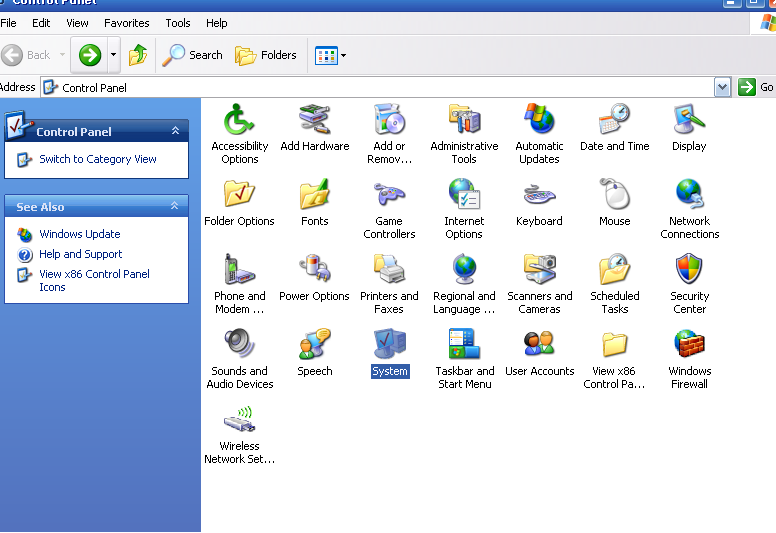
Task: Click View x86 Control Panel Icons link
Action: [94, 281]
